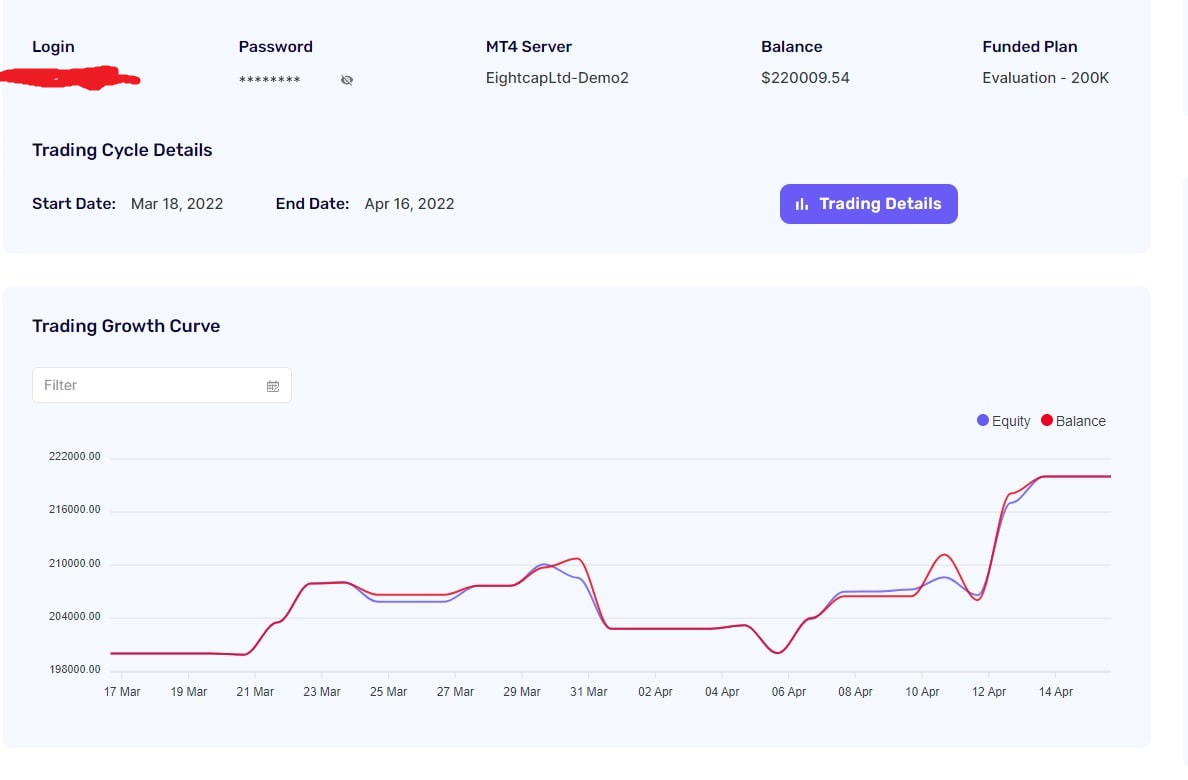This screenshot has width=1188, height=780.
Task: Open the Trading Details button
Action: pos(868,204)
